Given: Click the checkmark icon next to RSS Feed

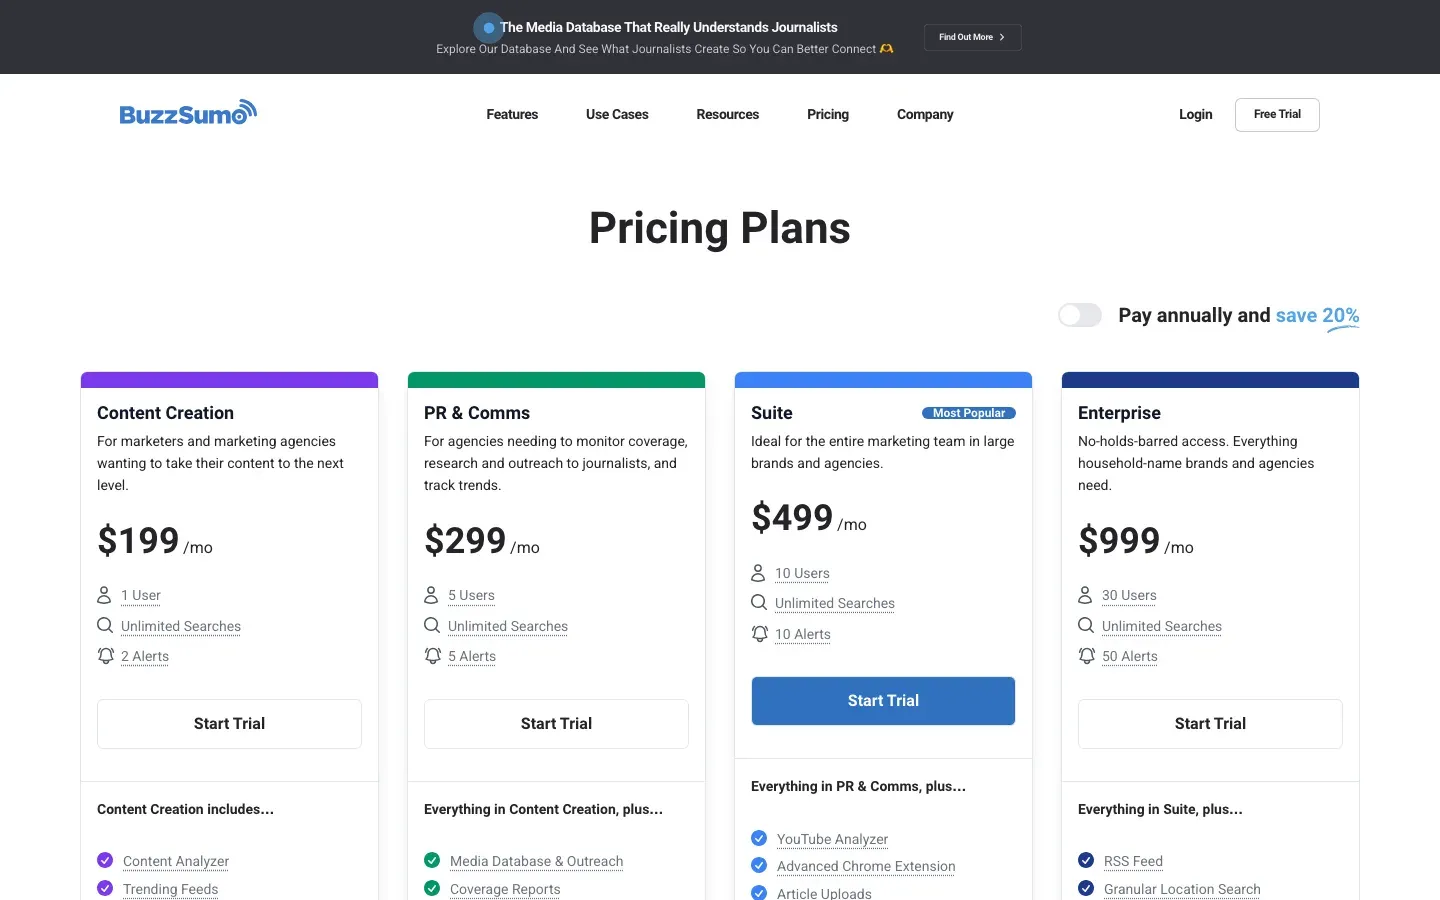Looking at the screenshot, I should click(x=1086, y=860).
